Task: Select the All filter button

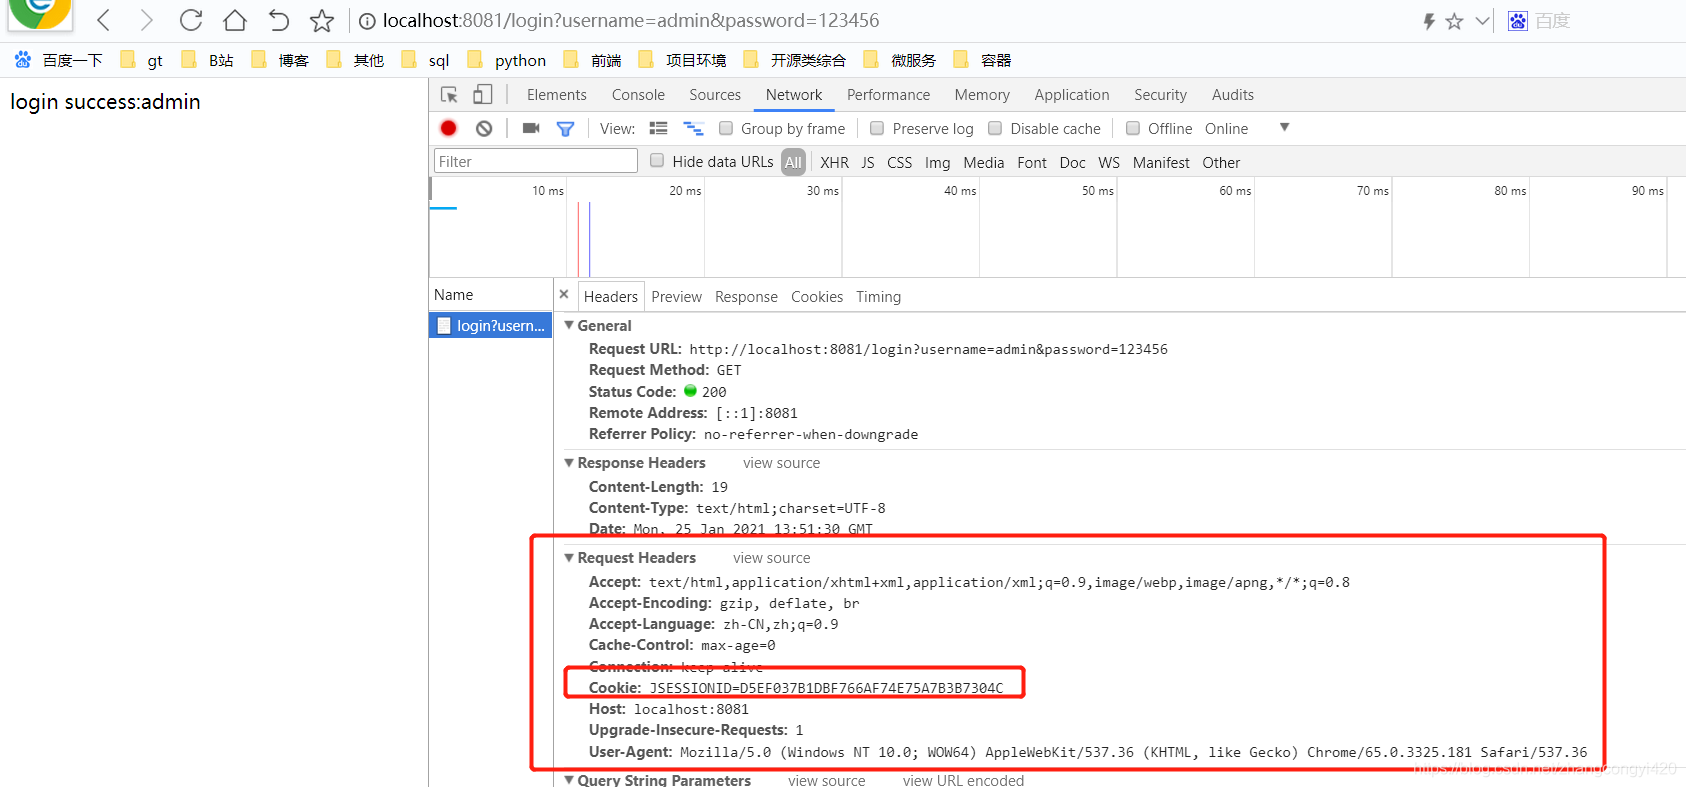Action: coord(793,162)
